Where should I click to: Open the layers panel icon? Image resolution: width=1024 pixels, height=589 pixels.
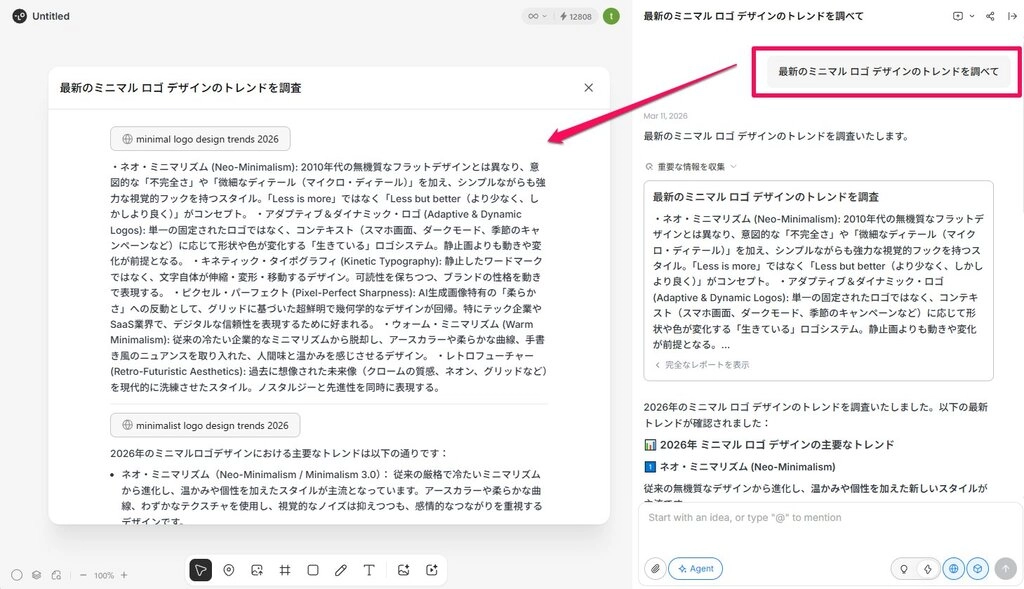tap(37, 575)
